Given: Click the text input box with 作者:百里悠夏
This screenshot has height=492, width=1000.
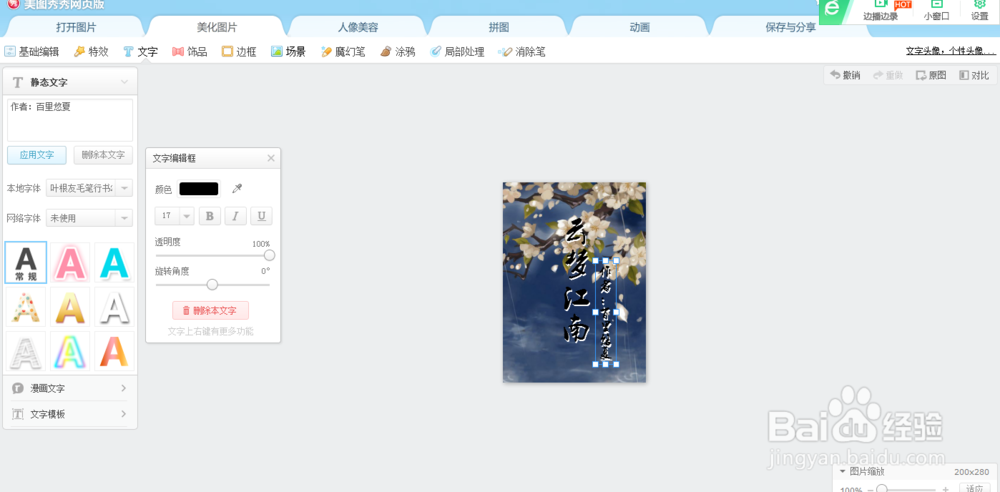Looking at the screenshot, I should (x=70, y=120).
